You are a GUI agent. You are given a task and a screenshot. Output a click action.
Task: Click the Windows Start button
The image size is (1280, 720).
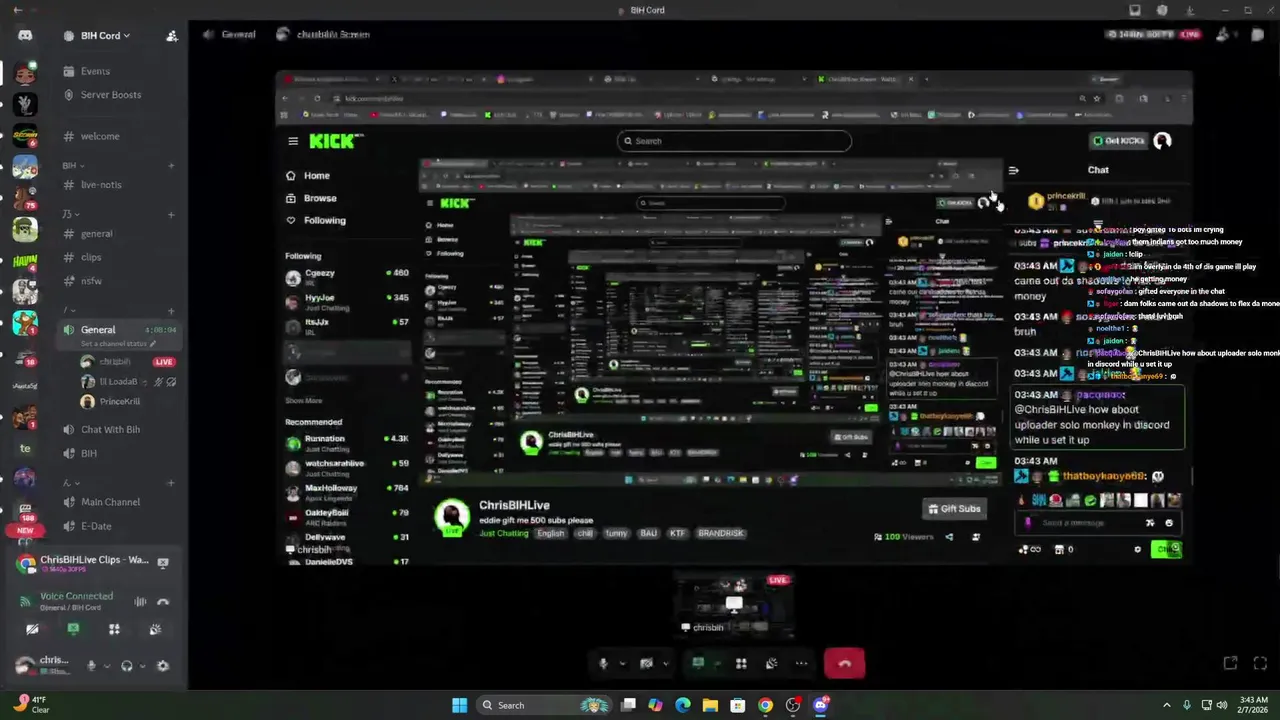coord(459,705)
